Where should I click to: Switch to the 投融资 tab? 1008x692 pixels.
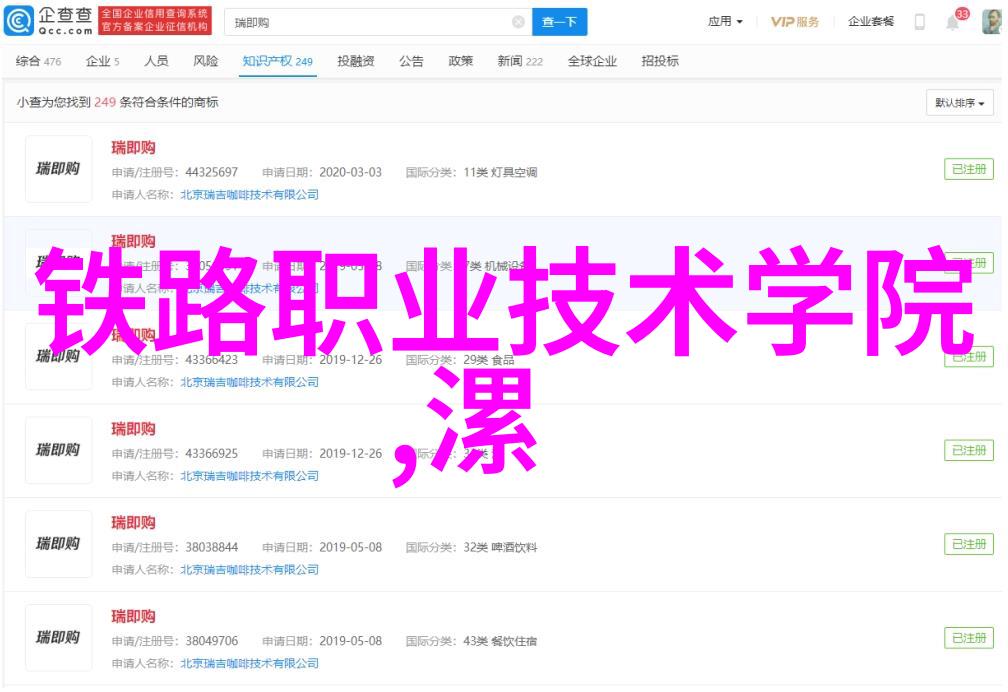356,61
